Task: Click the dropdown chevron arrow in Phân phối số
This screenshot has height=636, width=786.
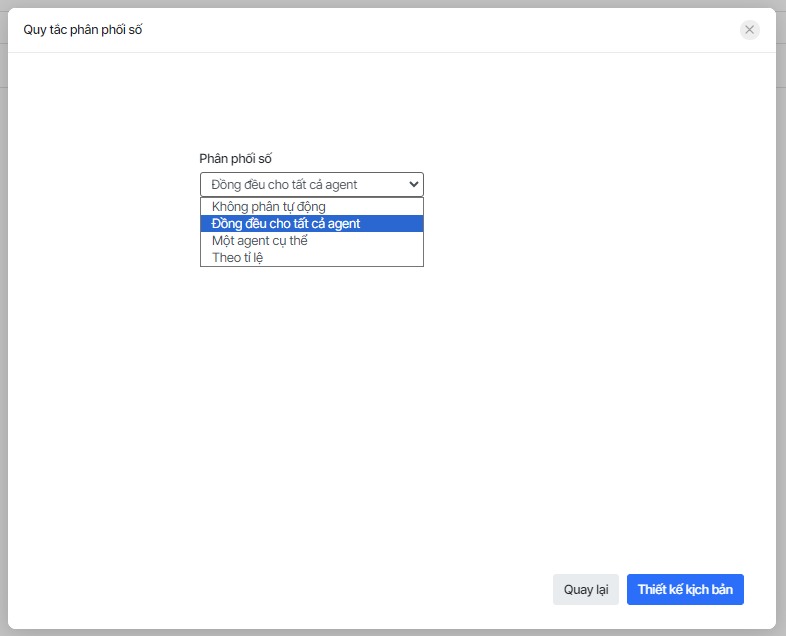Action: (x=413, y=184)
